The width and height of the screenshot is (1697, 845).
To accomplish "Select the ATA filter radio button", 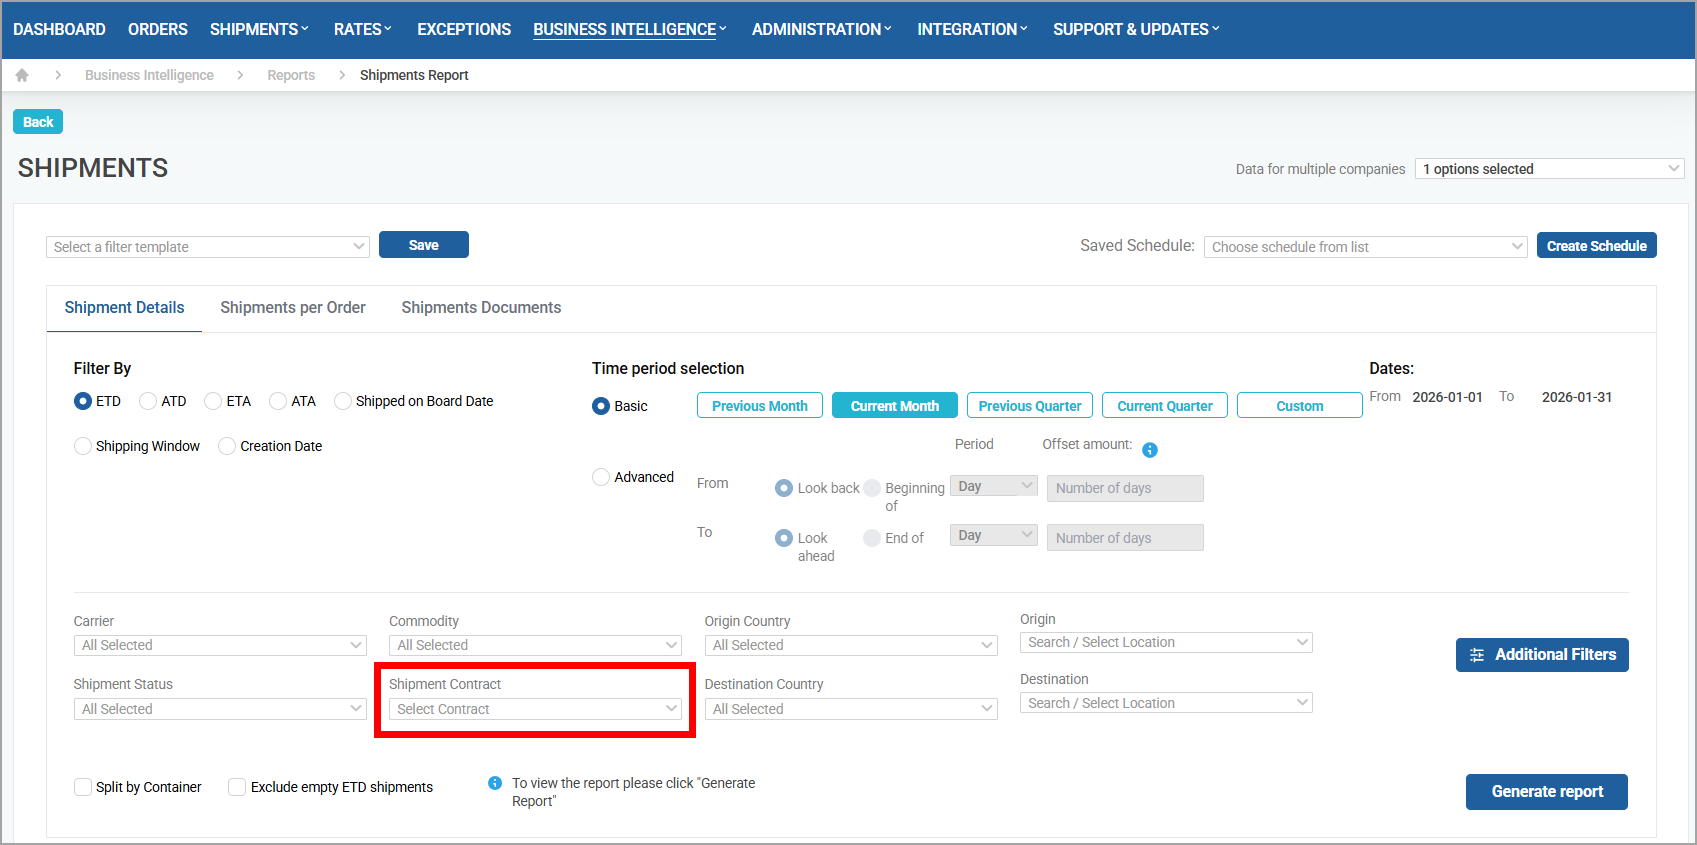I will coord(278,401).
